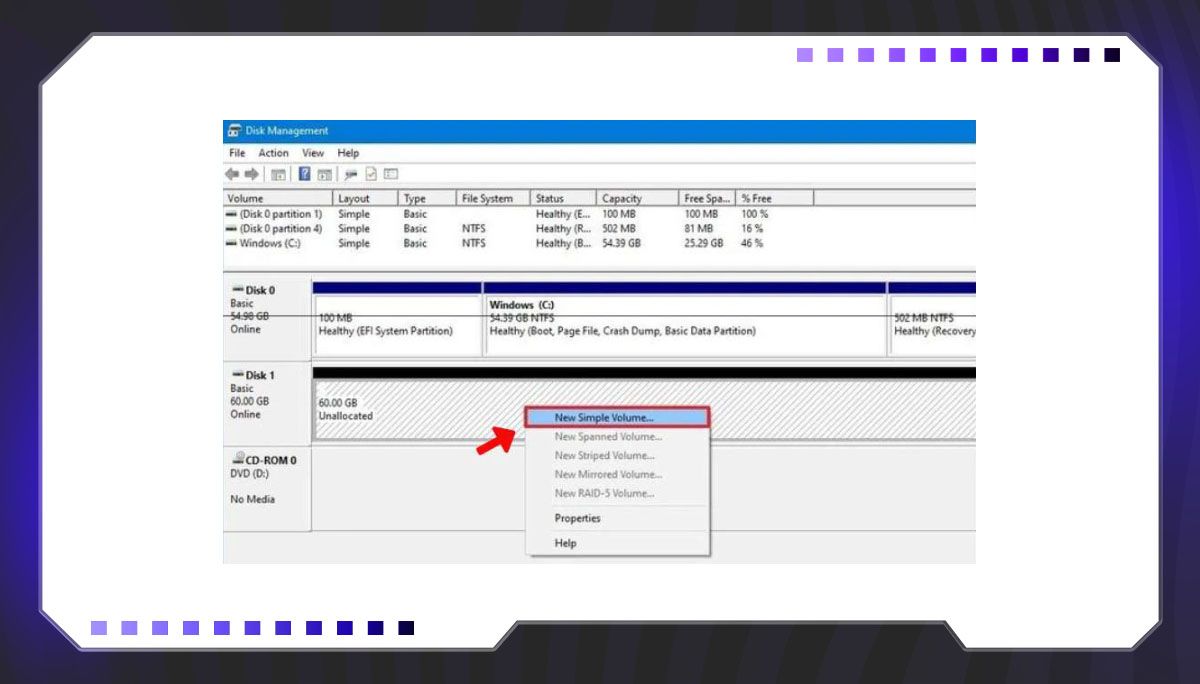1200x684 pixels.
Task: Select the Windows (C:) volume row
Action: tap(269, 243)
